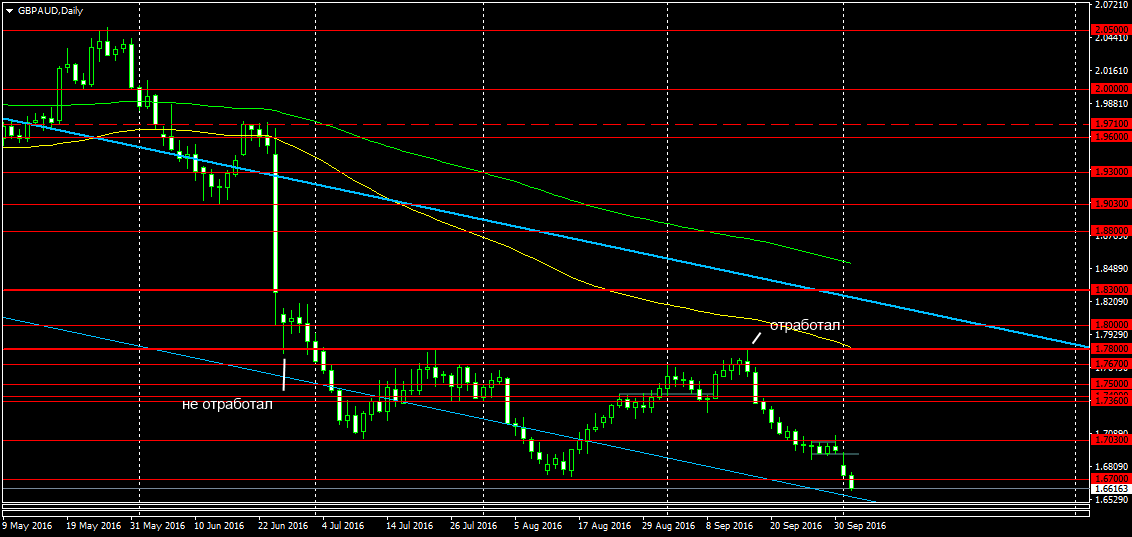The height and width of the screenshot is (537, 1132).
Task: Click the 1.75000 red price label
Action: tap(1111, 384)
